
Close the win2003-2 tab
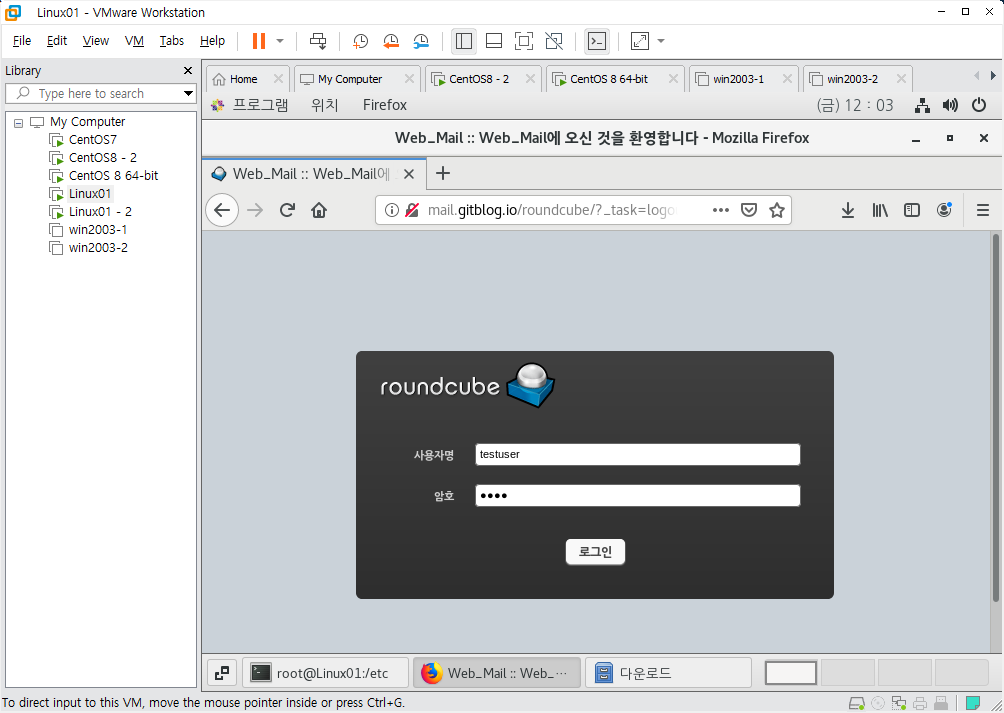coord(901,79)
